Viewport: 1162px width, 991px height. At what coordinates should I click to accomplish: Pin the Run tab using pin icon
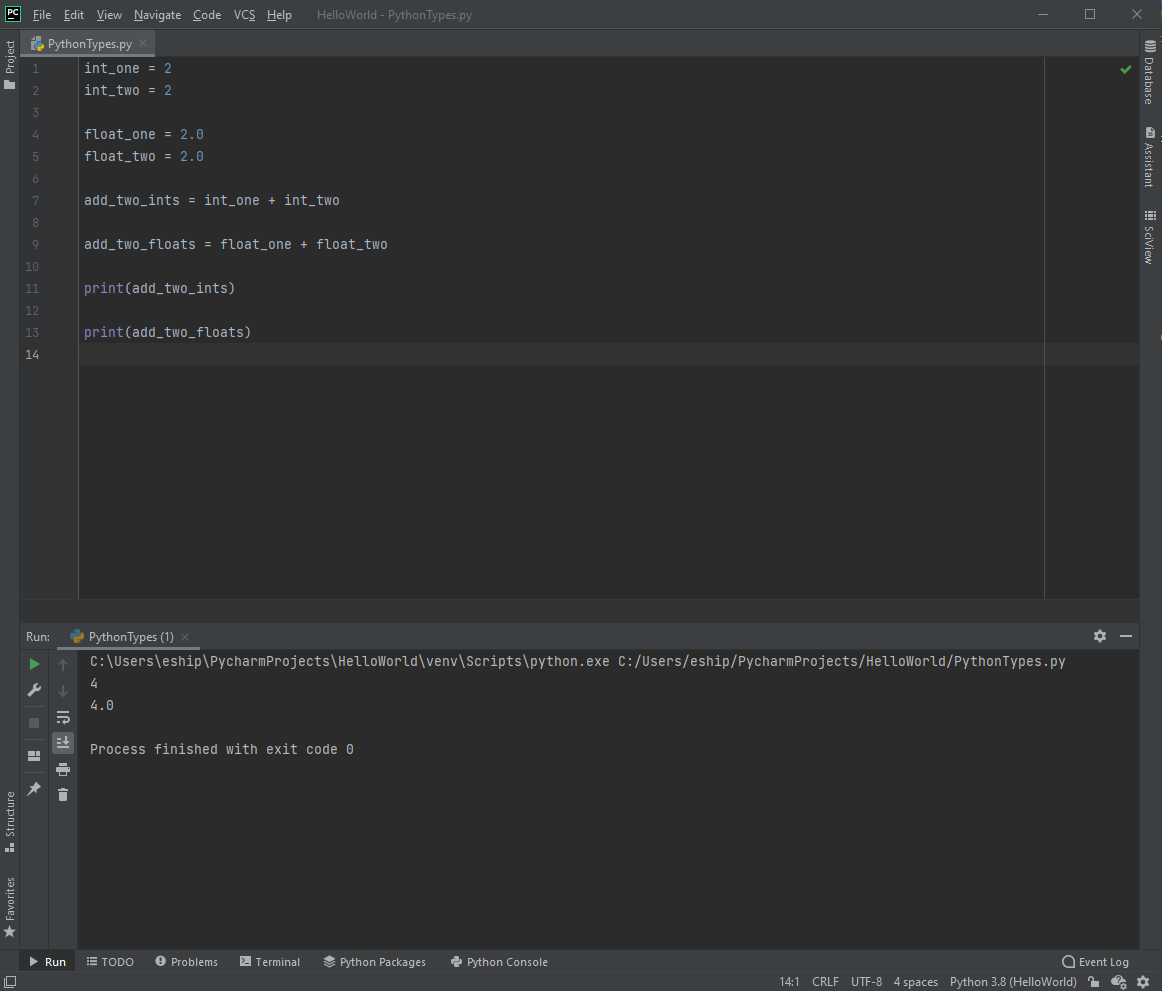pyautogui.click(x=33, y=789)
